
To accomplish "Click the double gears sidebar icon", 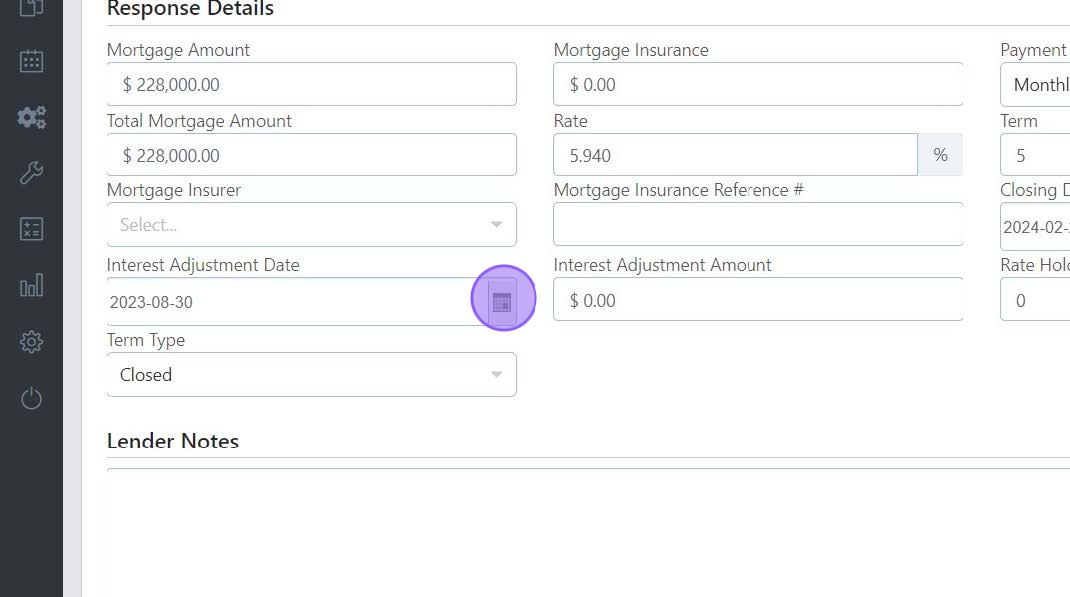I will coord(31,117).
